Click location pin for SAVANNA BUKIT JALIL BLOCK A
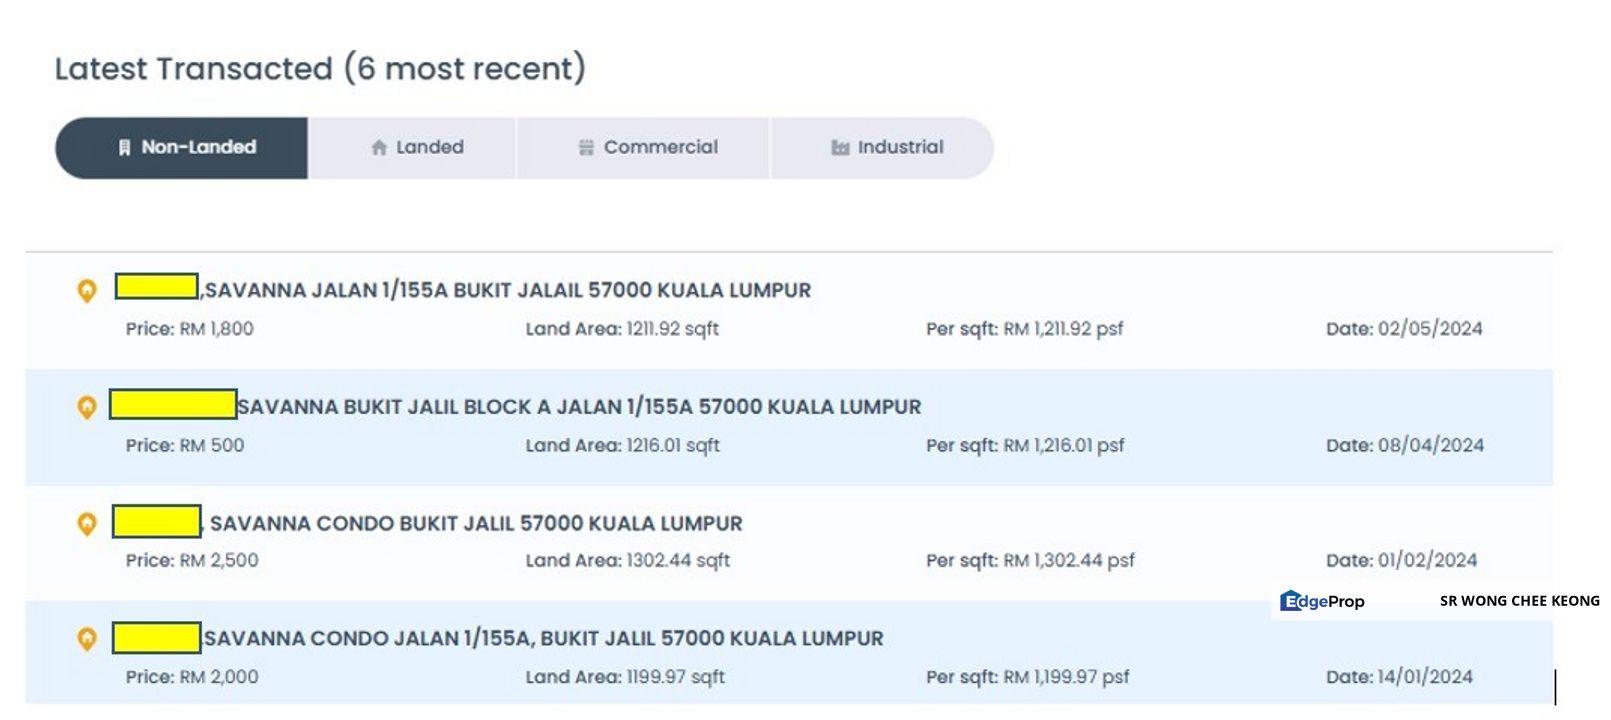This screenshot has height=720, width=1611. point(89,406)
